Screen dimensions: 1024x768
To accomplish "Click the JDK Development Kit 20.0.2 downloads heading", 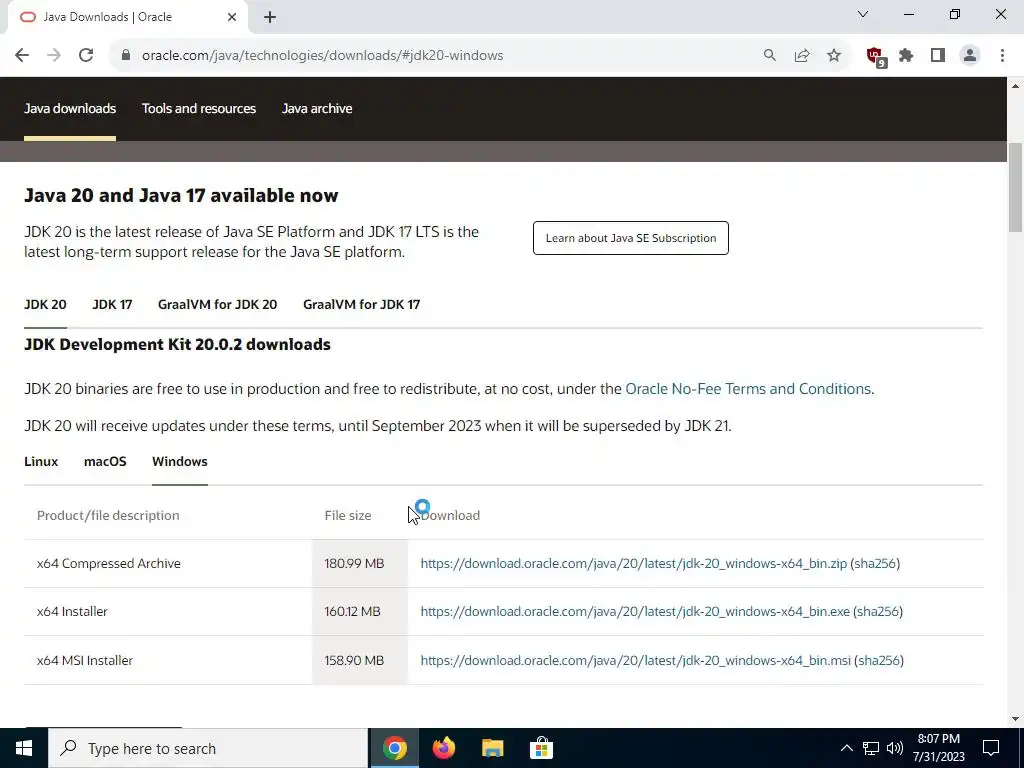I will pos(177,344).
